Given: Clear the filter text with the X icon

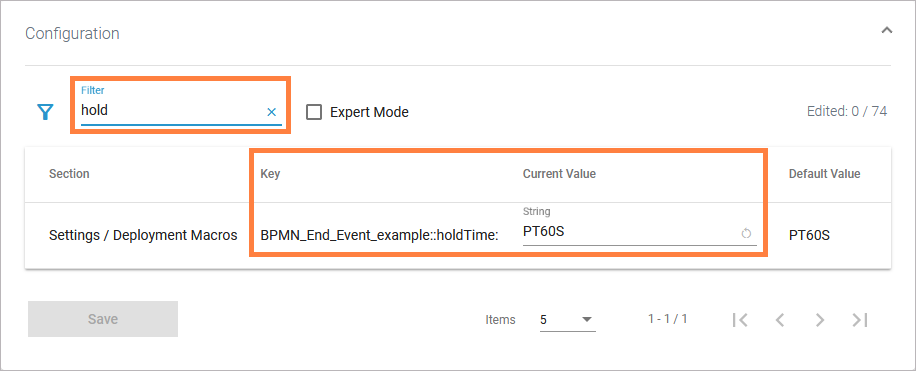Looking at the screenshot, I should click(x=272, y=112).
